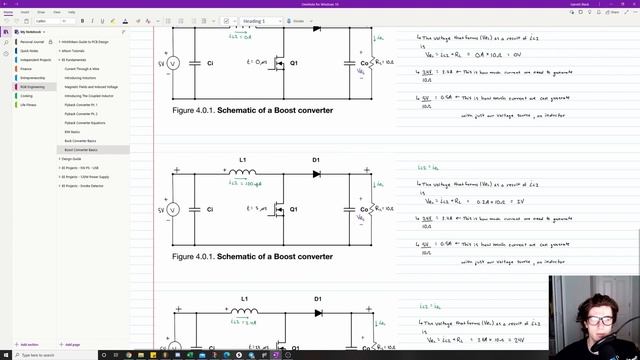
Task: Toggle the numbered list button
Action: coord(181,21)
